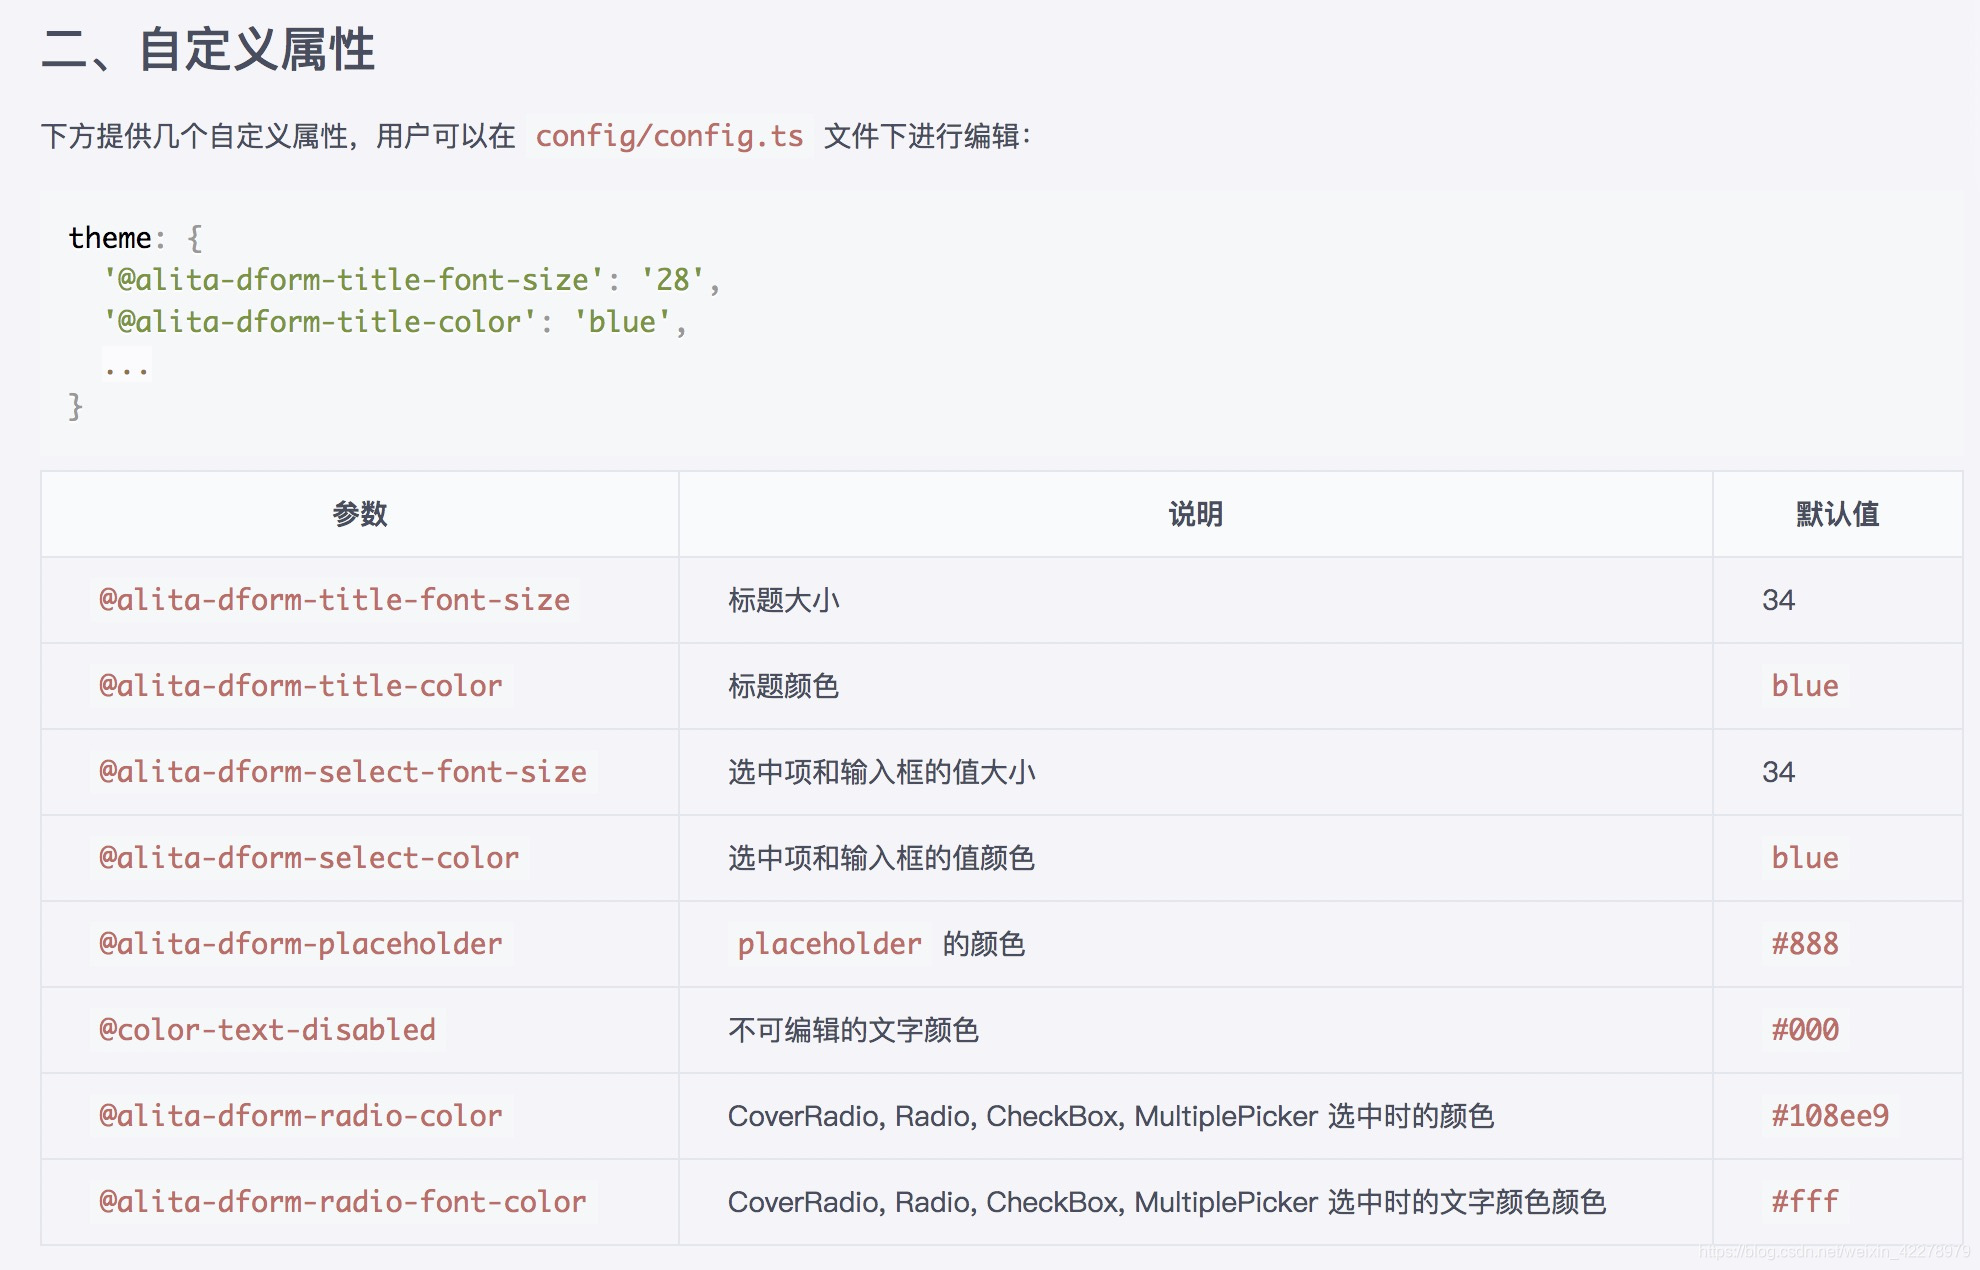Click the theme keyword in code block
1980x1270 pixels.
110,238
